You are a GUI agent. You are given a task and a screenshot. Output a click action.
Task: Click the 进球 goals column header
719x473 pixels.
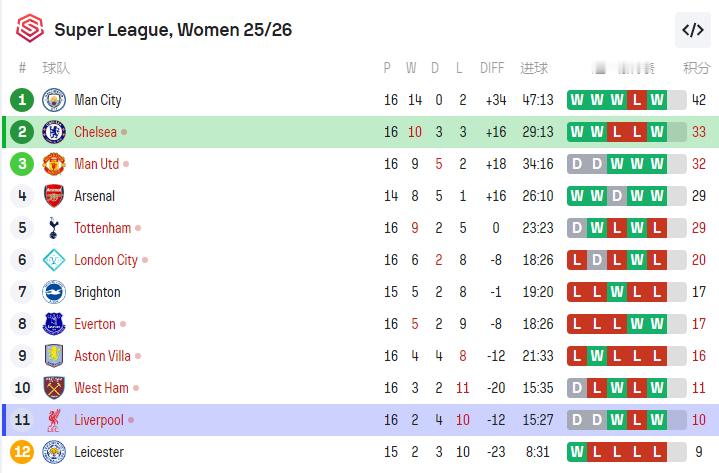[x=534, y=68]
